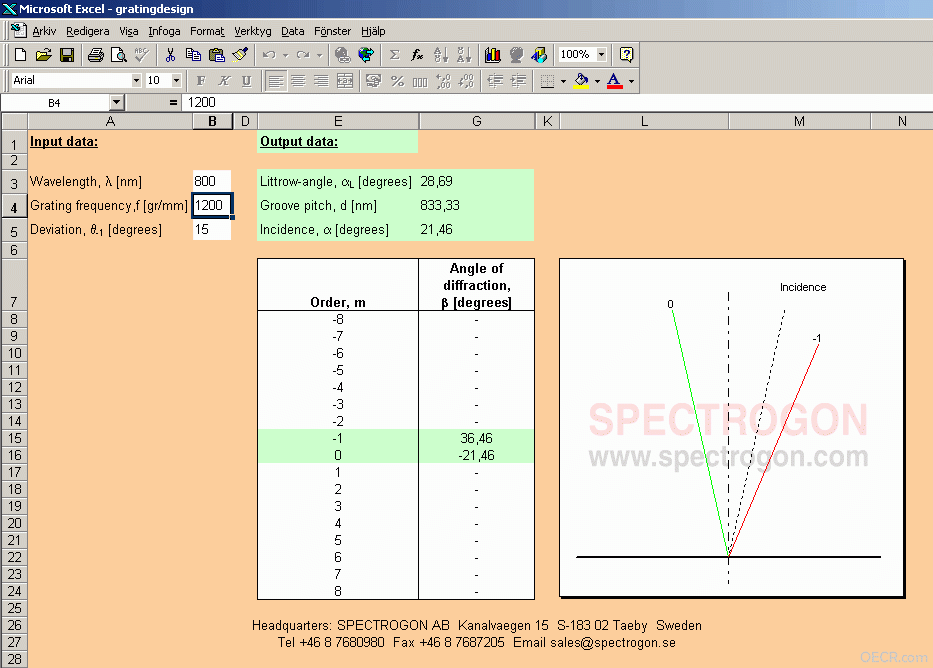The height and width of the screenshot is (668, 933).
Task: Open the Chart Wizard icon
Action: point(493,55)
